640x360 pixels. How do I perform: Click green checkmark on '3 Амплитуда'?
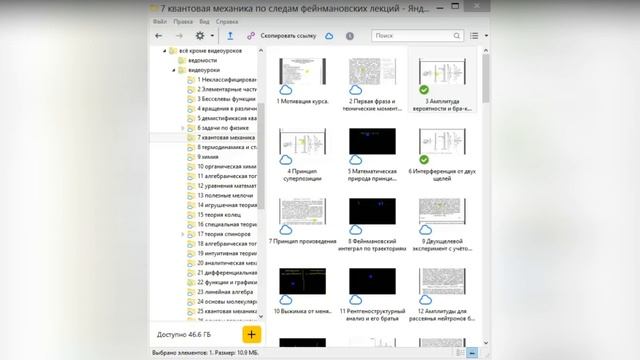tap(424, 90)
